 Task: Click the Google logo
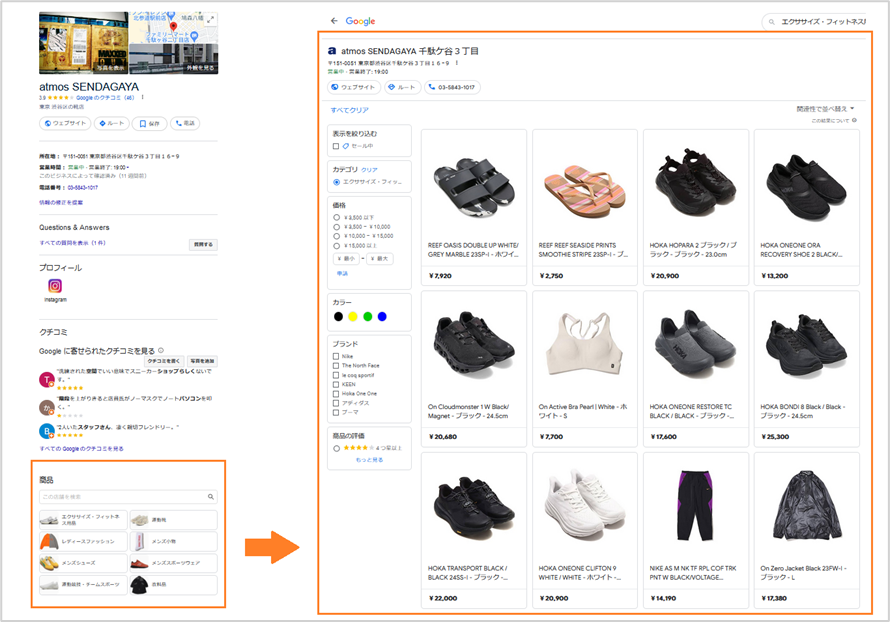pos(360,21)
